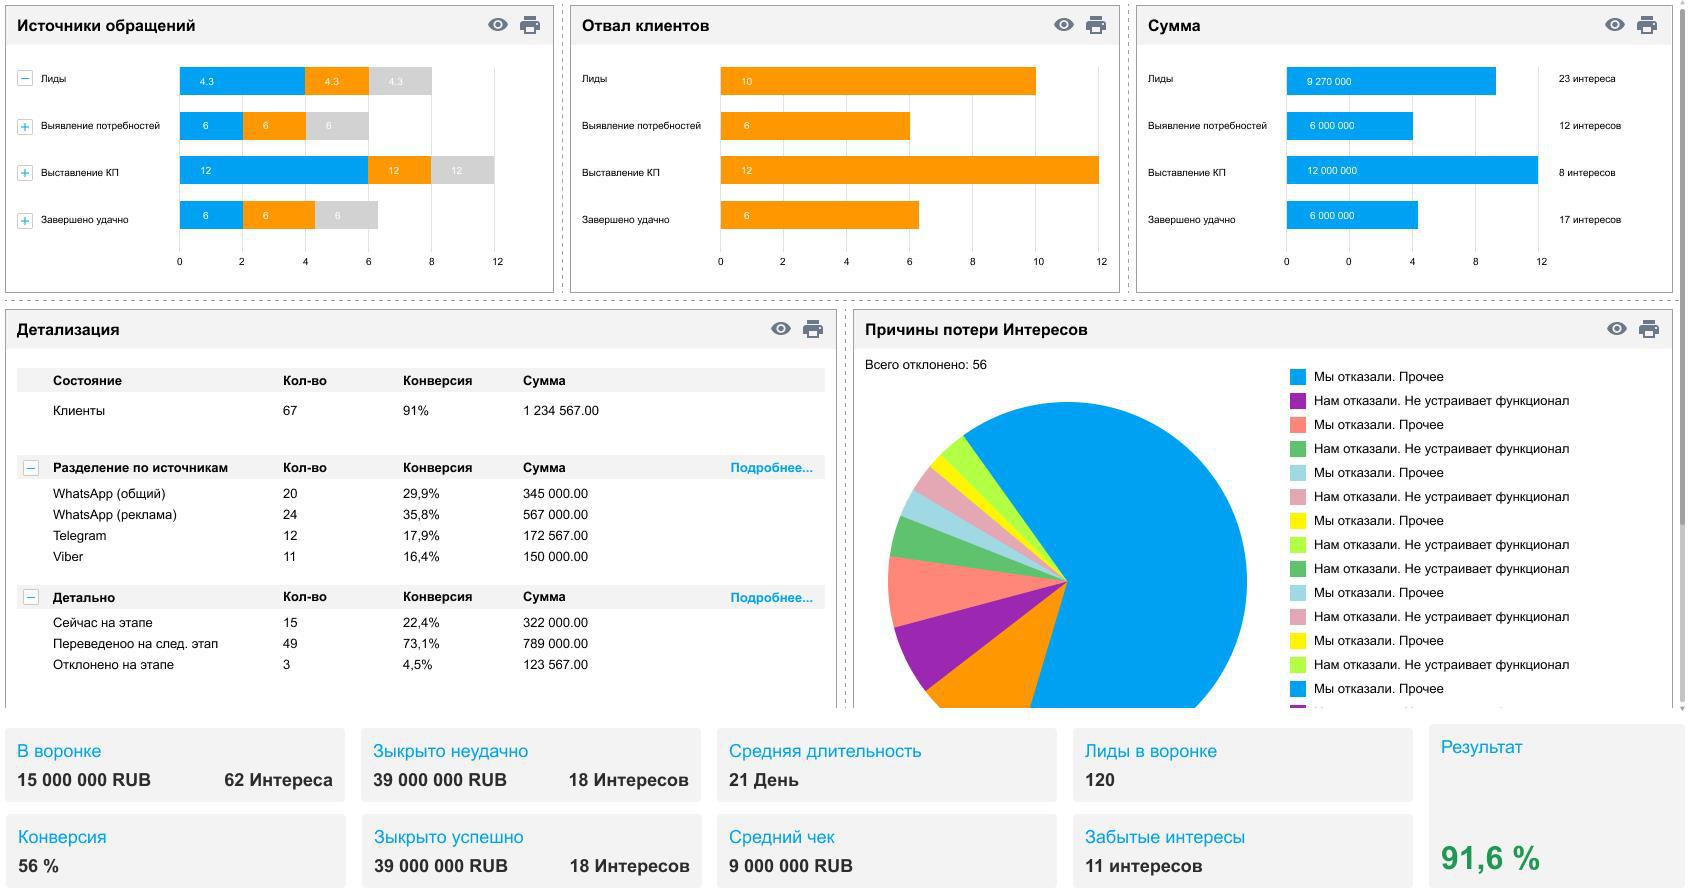Viewport: 1691px width, 896px height.
Task: Print the Отвал клиентов chart
Action: pos(1096,25)
